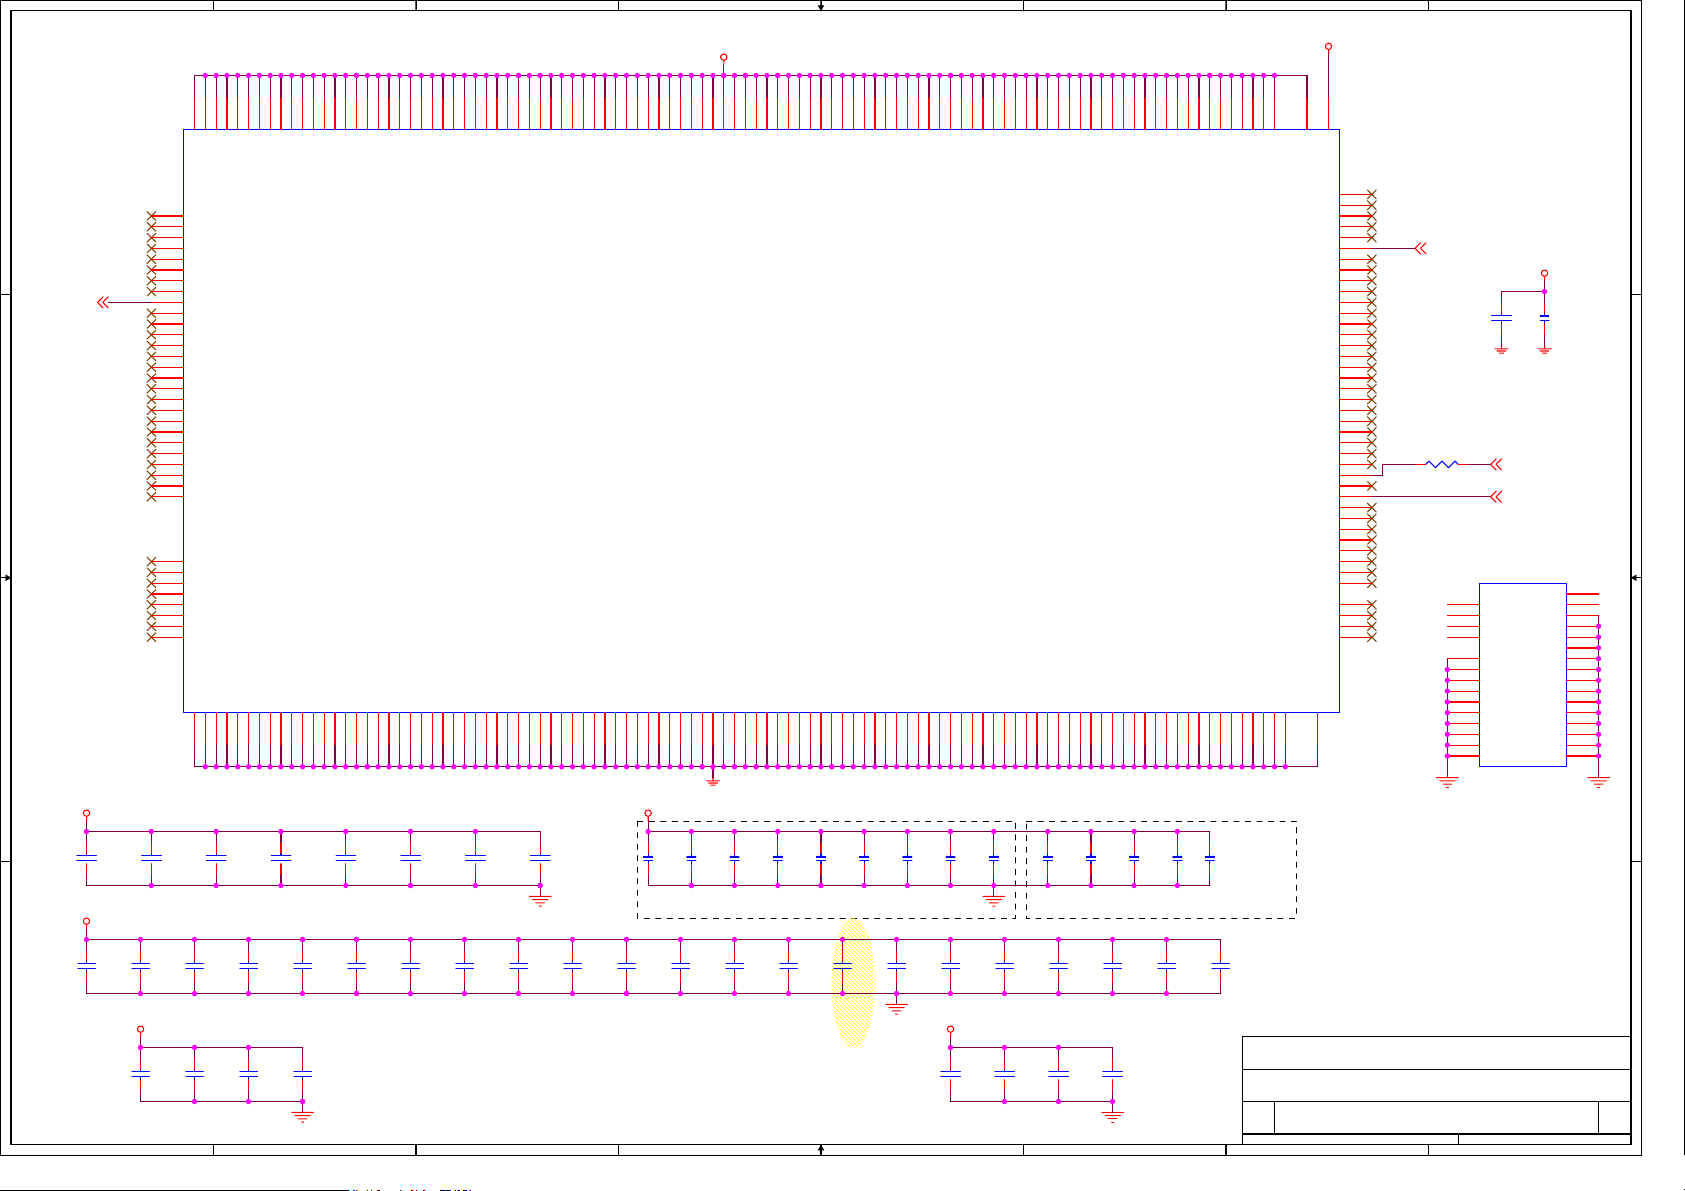1685x1191 pixels.
Task: Select the small IC block right of main chip
Action: pyautogui.click(x=1522, y=675)
